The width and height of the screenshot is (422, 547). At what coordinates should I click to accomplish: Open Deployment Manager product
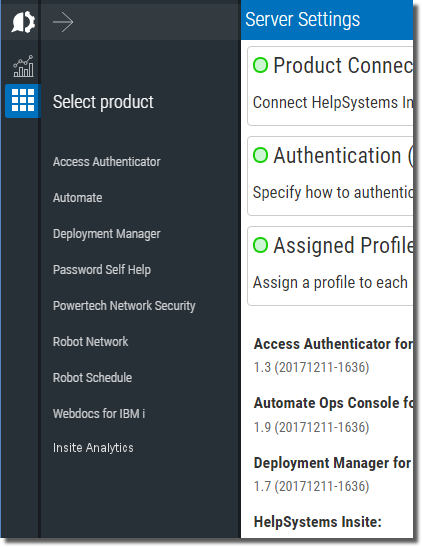(107, 234)
